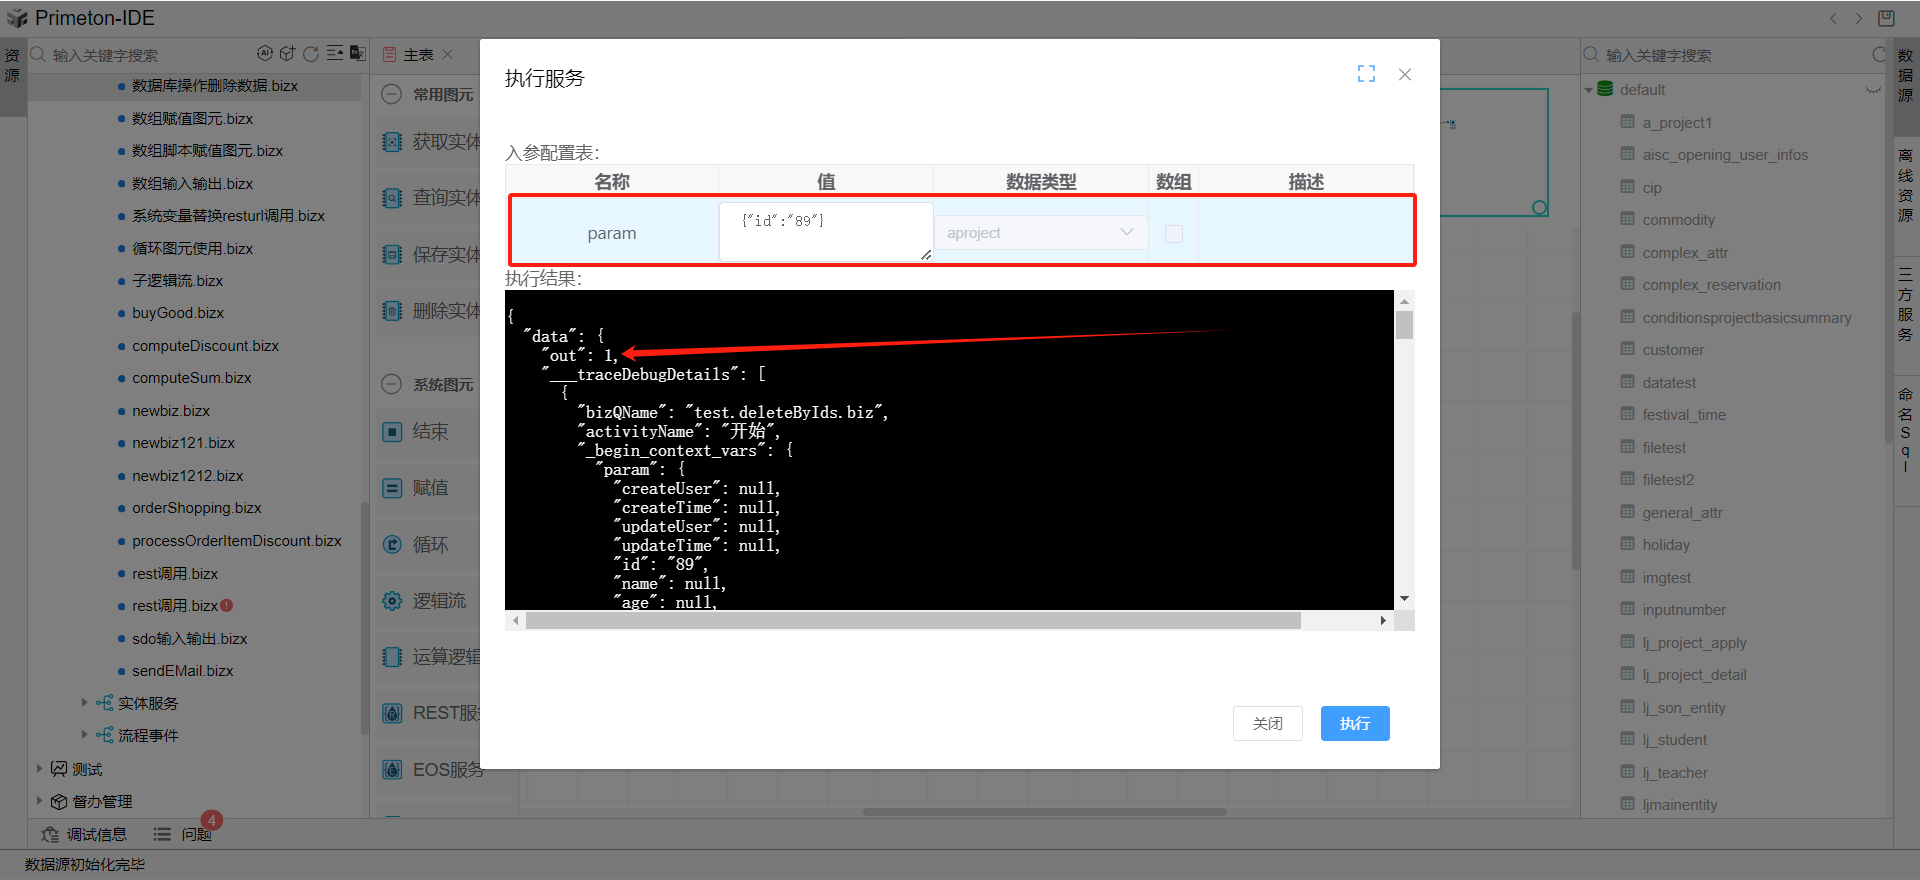Click the language translate icon

click(357, 54)
